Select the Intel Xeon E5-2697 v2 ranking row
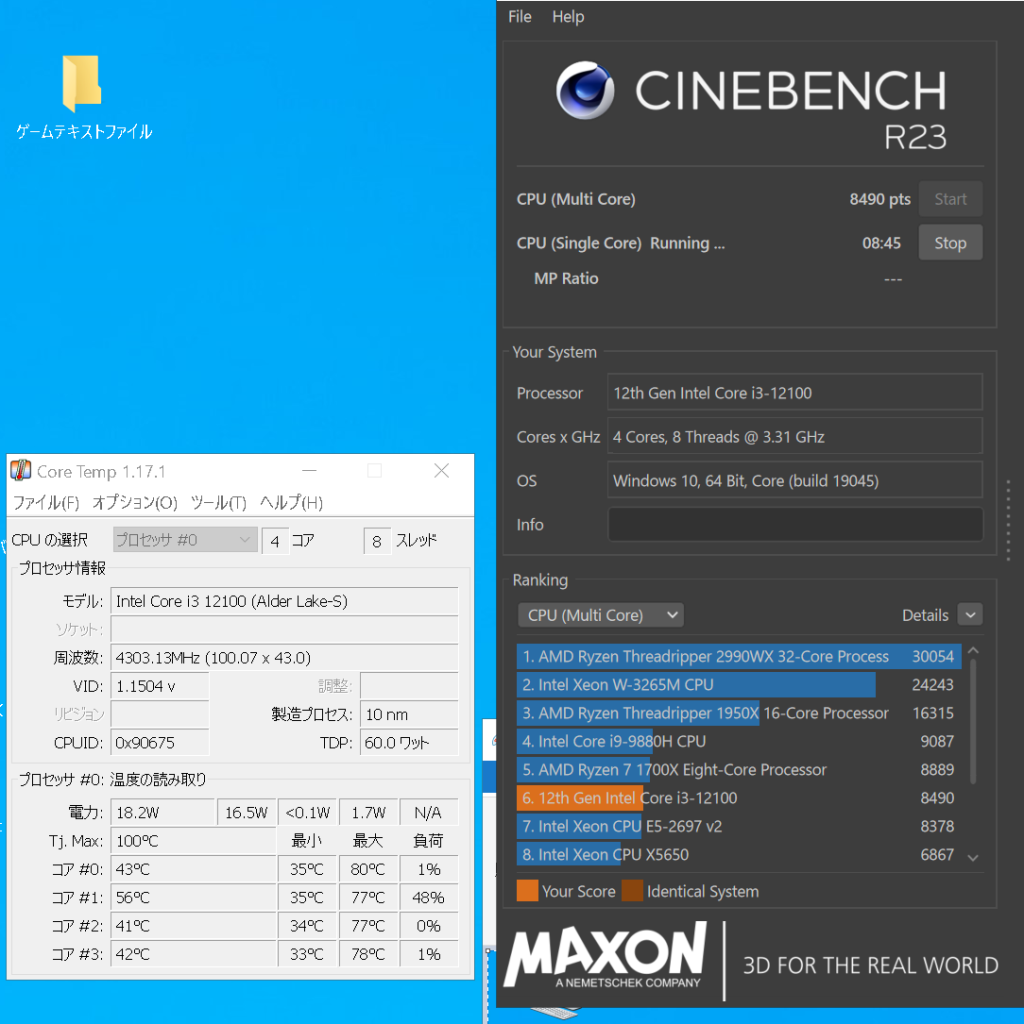1024x1024 pixels. click(x=739, y=826)
